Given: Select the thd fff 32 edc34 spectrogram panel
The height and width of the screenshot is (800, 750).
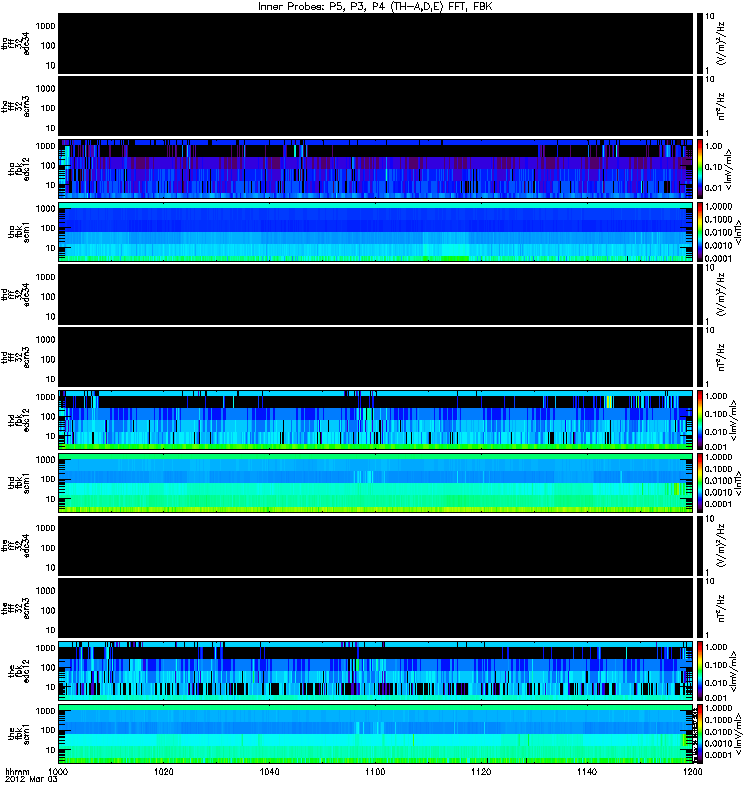Looking at the screenshot, I should click(x=376, y=294).
